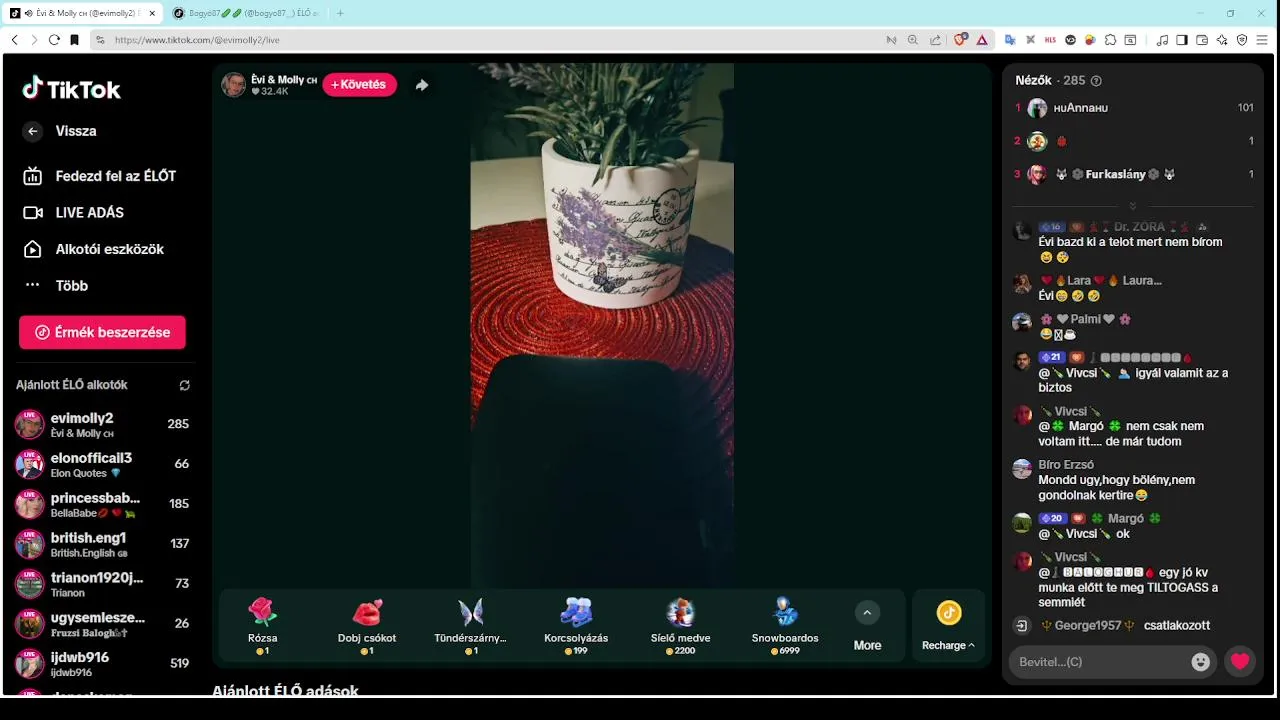Image resolution: width=1280 pixels, height=720 pixels.
Task: Open top viewer ʜᴜAnnaʜᴜ
Action: 1134,108
